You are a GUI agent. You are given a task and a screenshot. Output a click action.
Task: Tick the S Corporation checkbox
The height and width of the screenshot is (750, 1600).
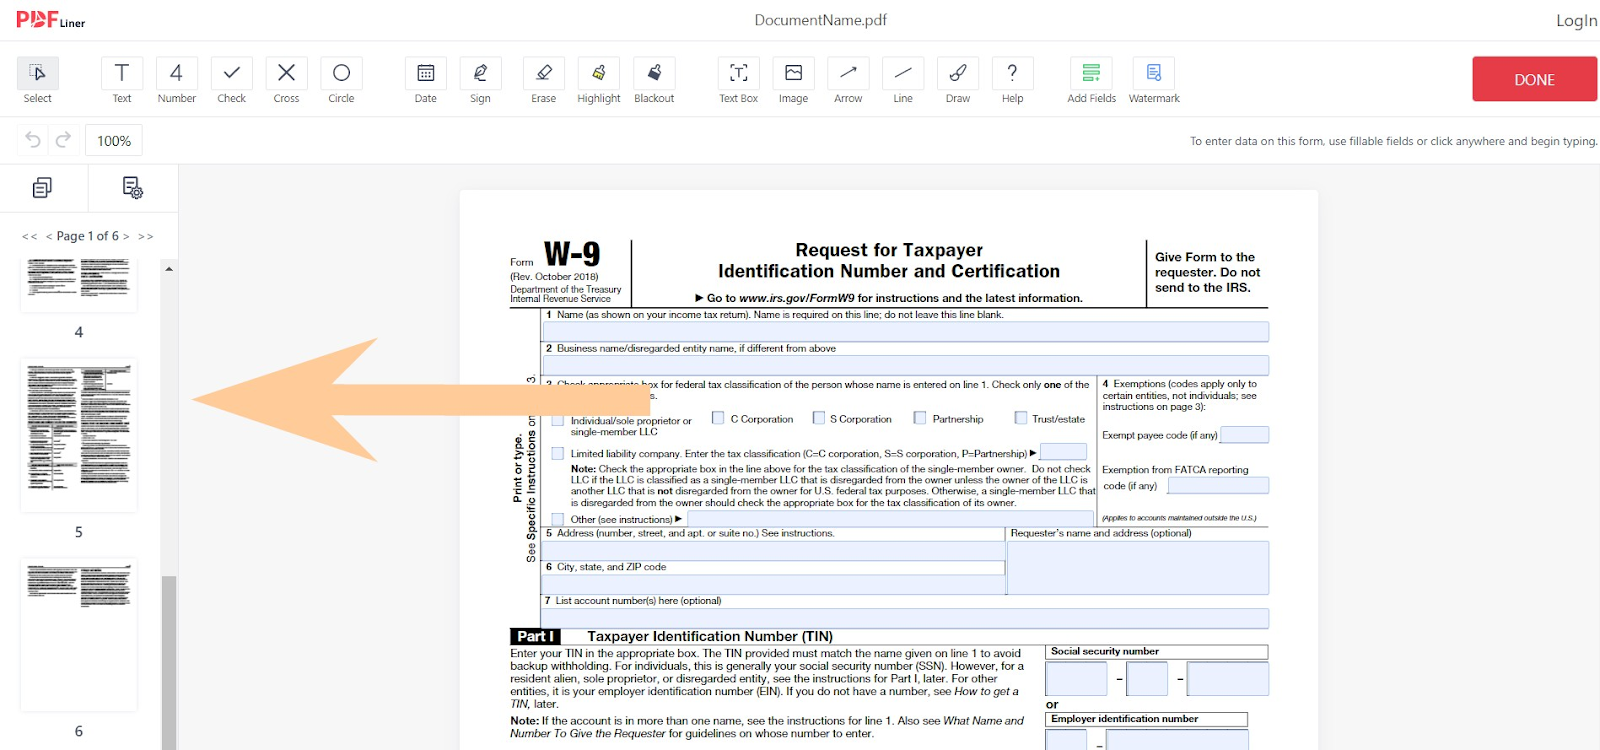click(819, 418)
